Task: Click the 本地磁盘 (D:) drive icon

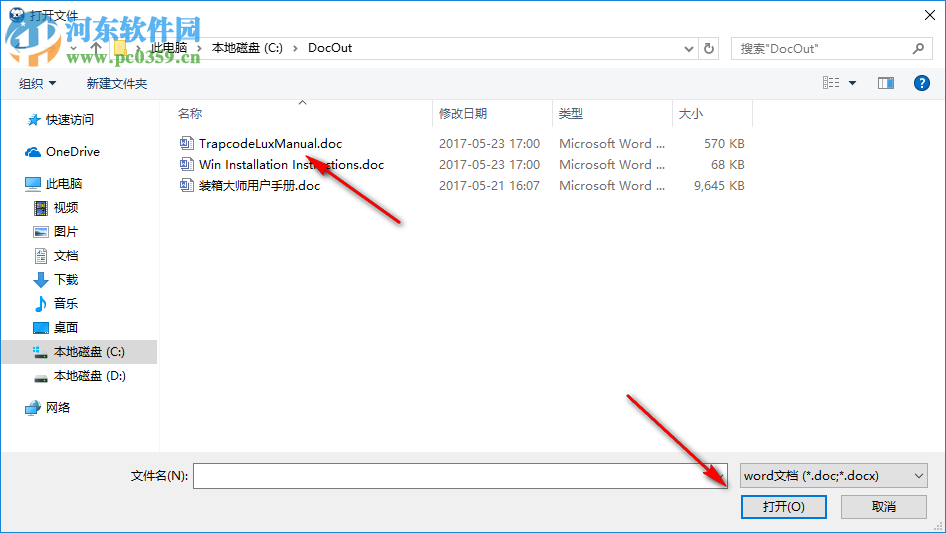Action: (x=40, y=378)
